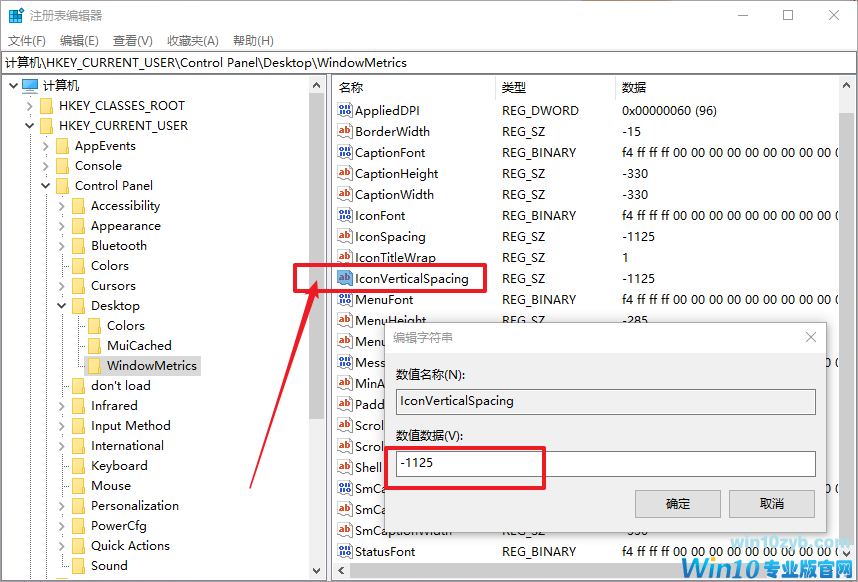The height and width of the screenshot is (582, 858).
Task: Open the 查看(V) menu
Action: pos(132,40)
